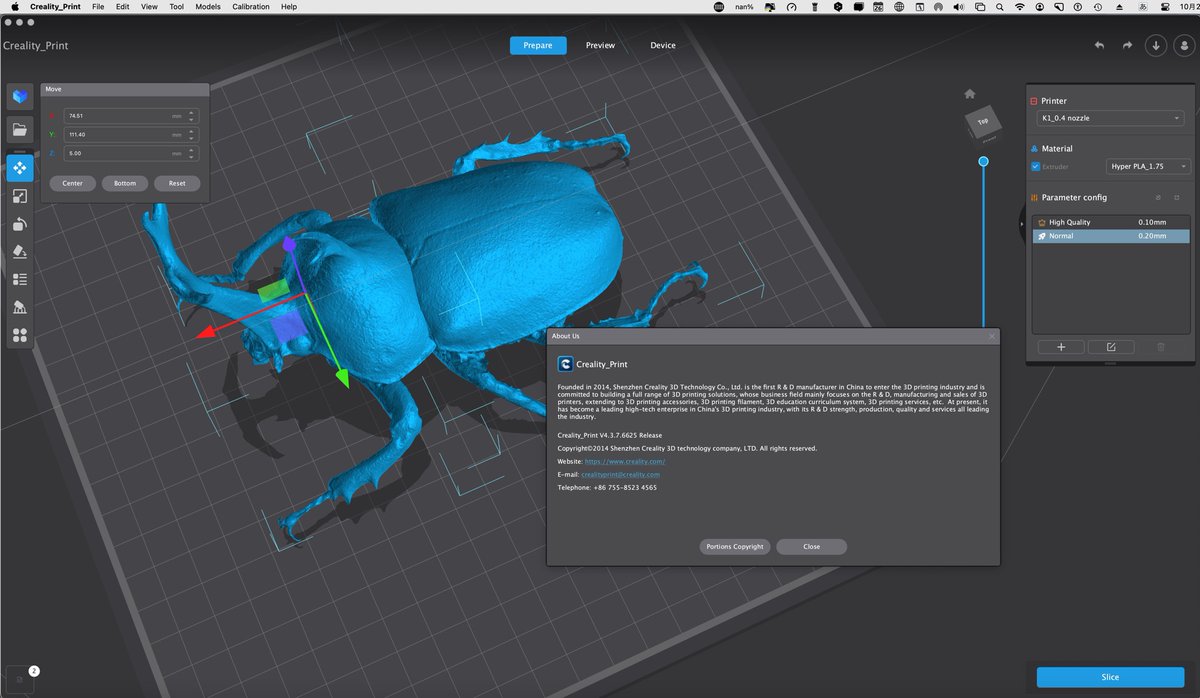
Task: Open the Models menu
Action: coord(208,7)
